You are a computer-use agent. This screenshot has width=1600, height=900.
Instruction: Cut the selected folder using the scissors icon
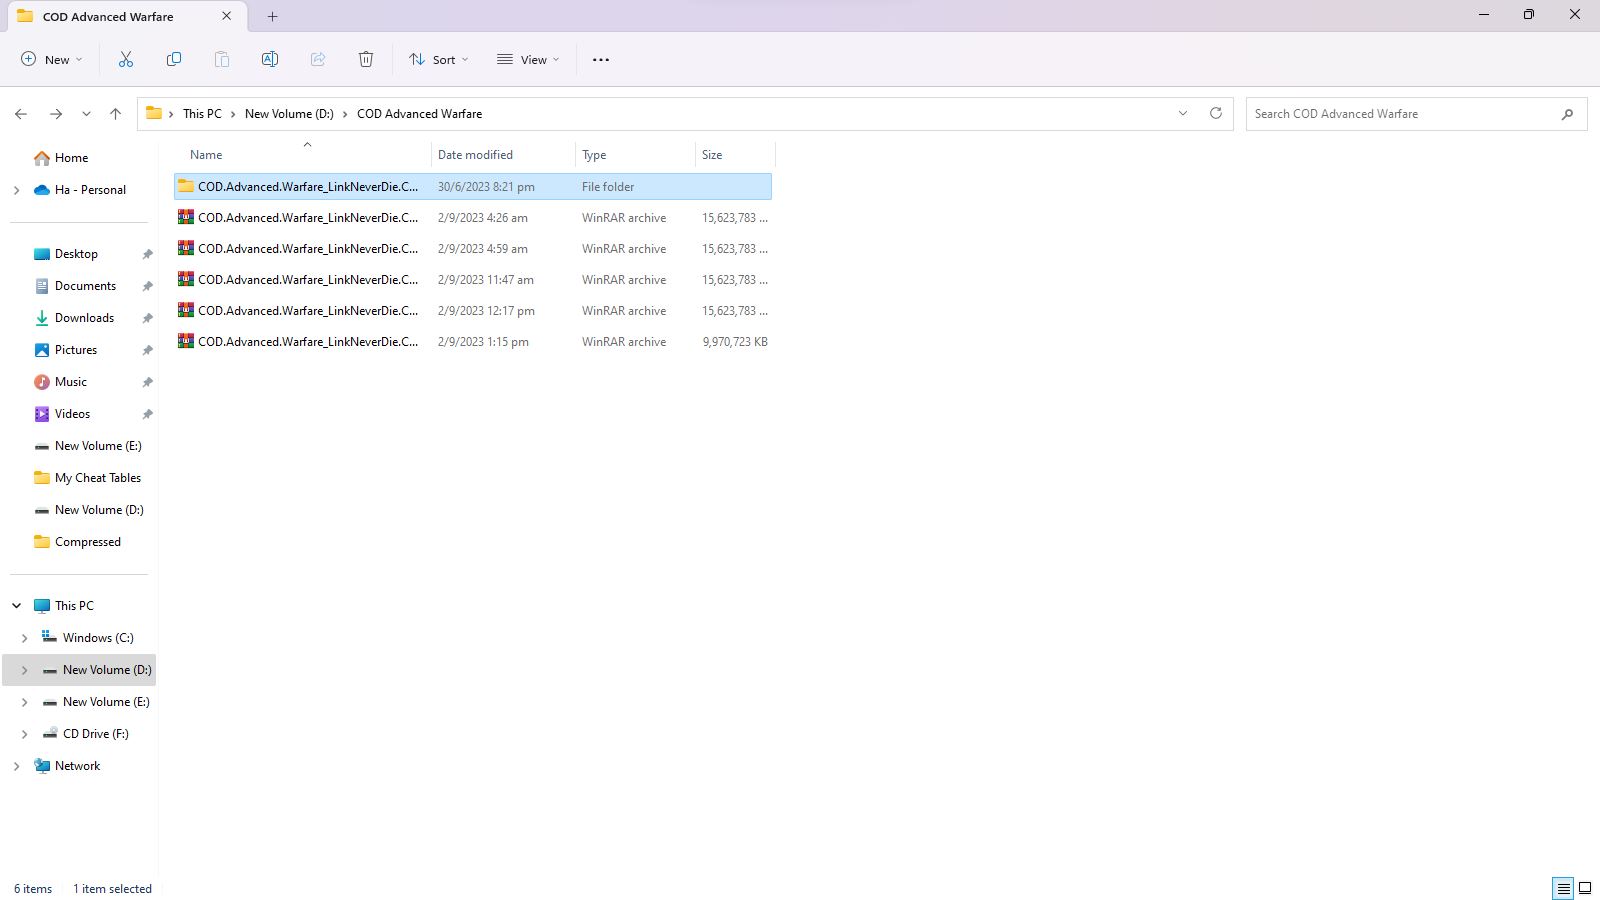click(126, 59)
